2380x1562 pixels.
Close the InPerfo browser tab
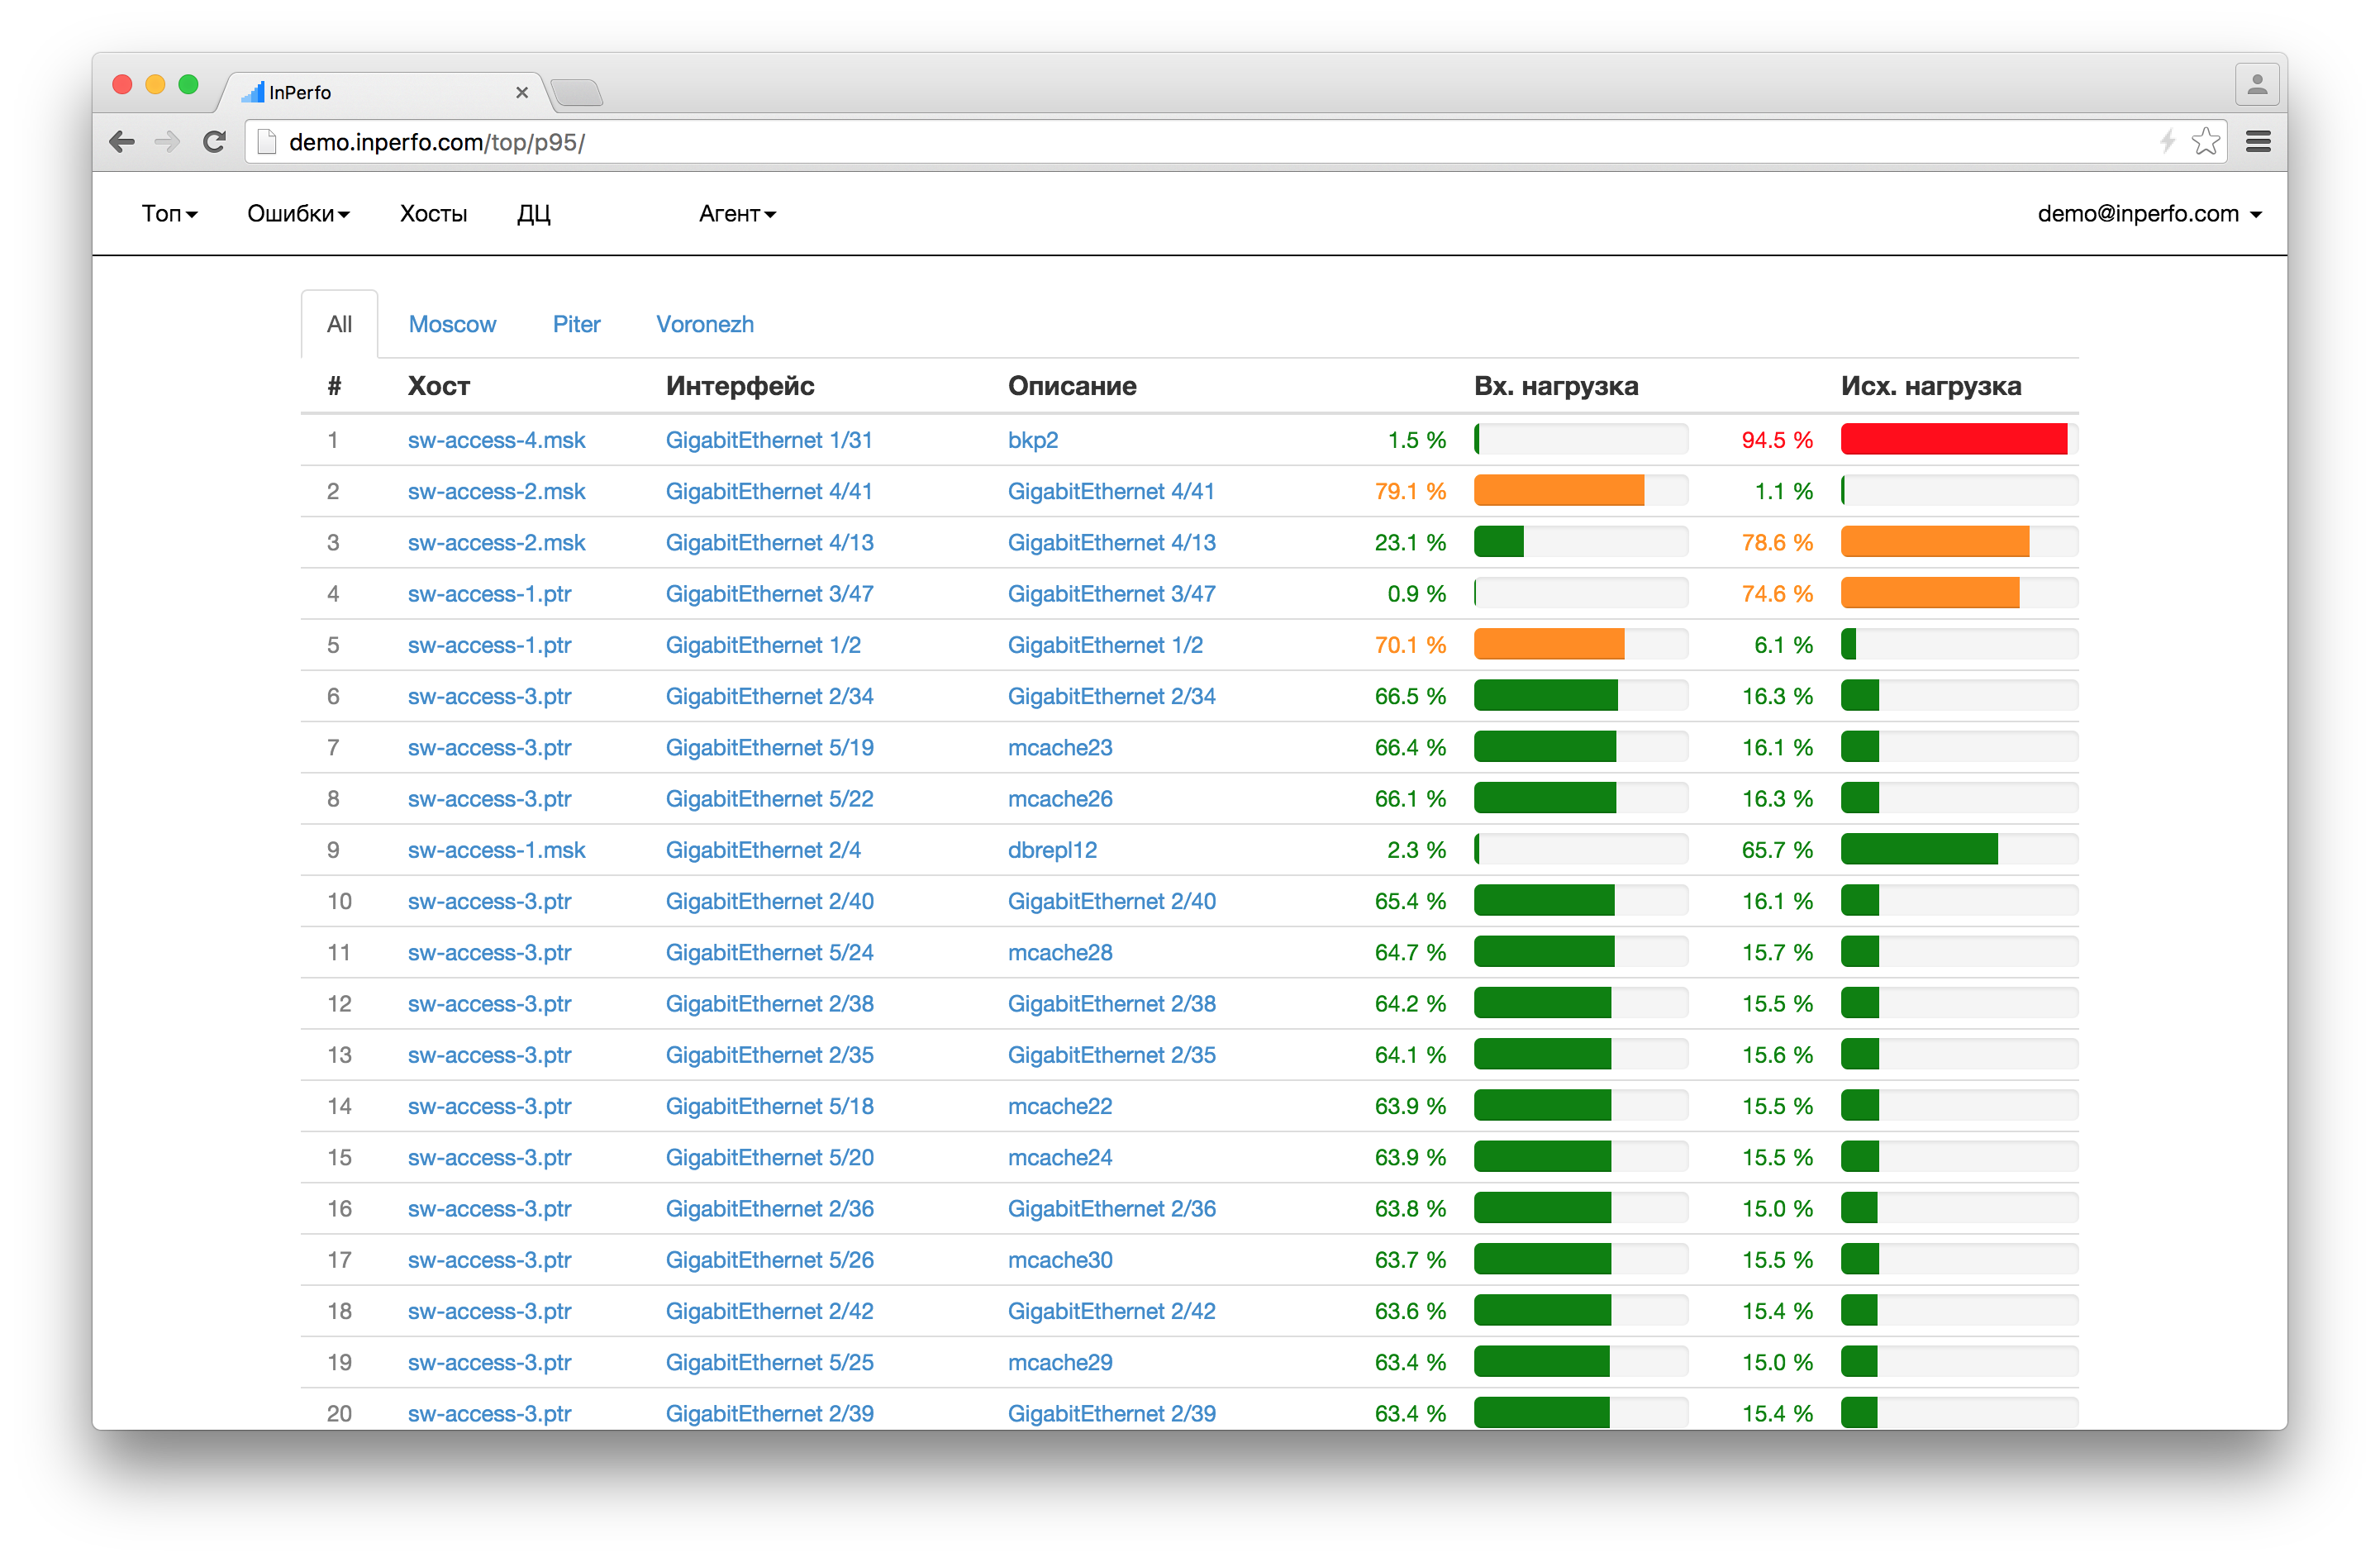tap(521, 93)
